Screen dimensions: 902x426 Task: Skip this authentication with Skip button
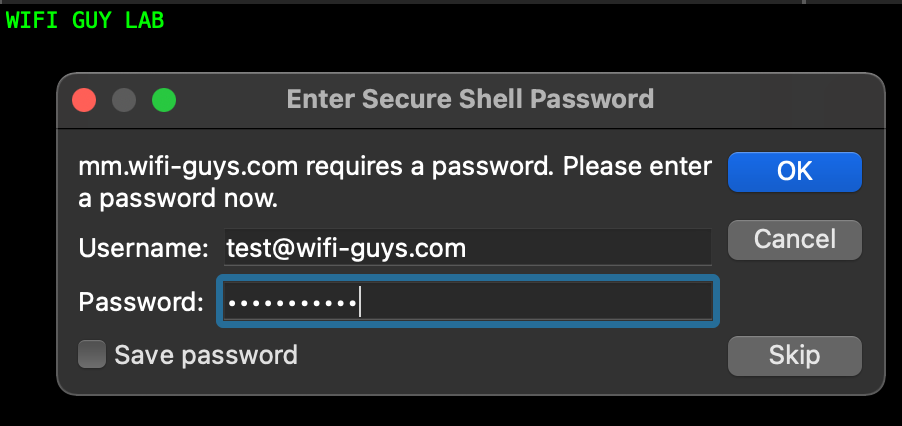[x=794, y=354]
